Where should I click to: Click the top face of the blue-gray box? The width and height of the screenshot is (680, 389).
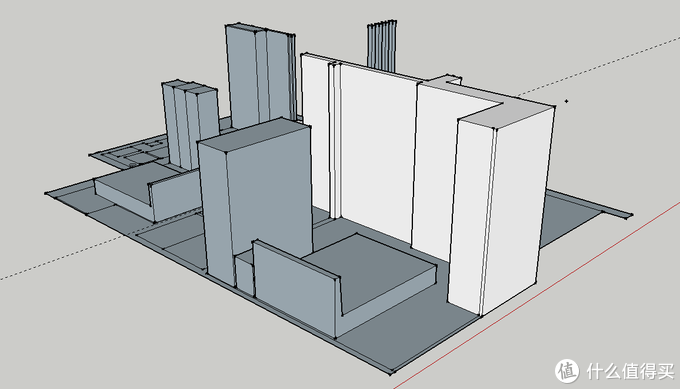tap(254, 134)
